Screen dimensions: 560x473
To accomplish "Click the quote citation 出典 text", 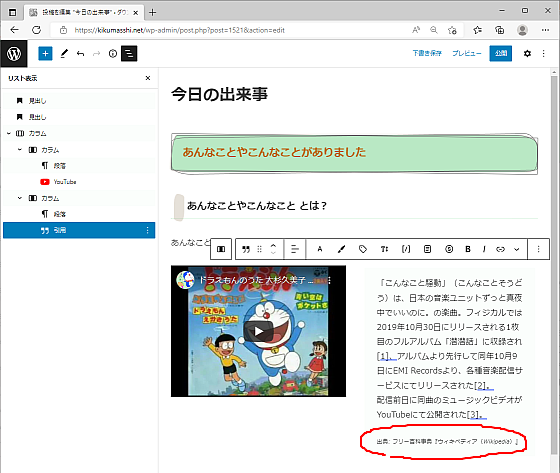I will [447, 442].
